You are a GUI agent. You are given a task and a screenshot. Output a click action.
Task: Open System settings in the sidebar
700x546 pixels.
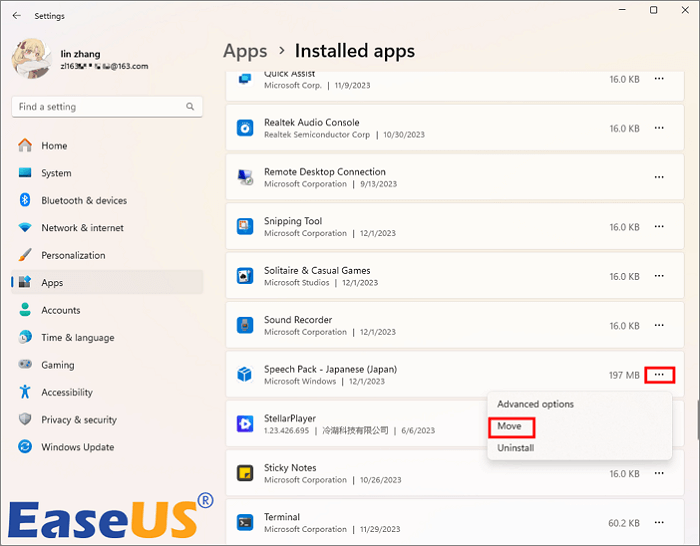107,173
